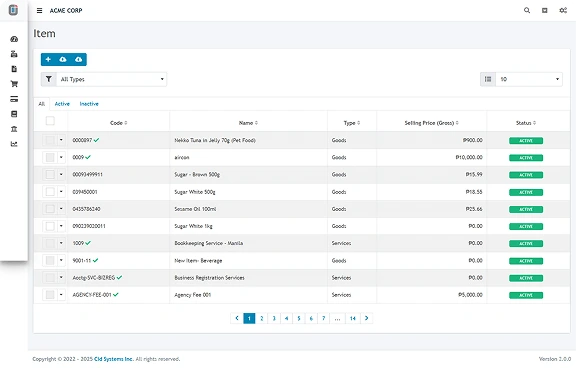Open the dashboard gauge sidebar icon
Image resolution: width=576 pixels, height=368 pixels.
click(x=14, y=39)
